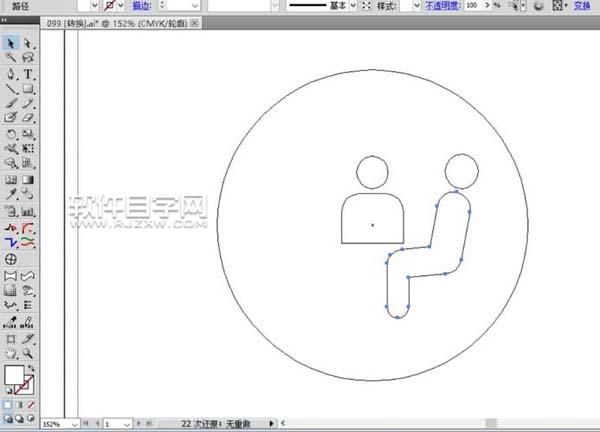Image resolution: width=600 pixels, height=432 pixels.
Task: Click the blue zigzag plugin tool
Action: coord(11,243)
